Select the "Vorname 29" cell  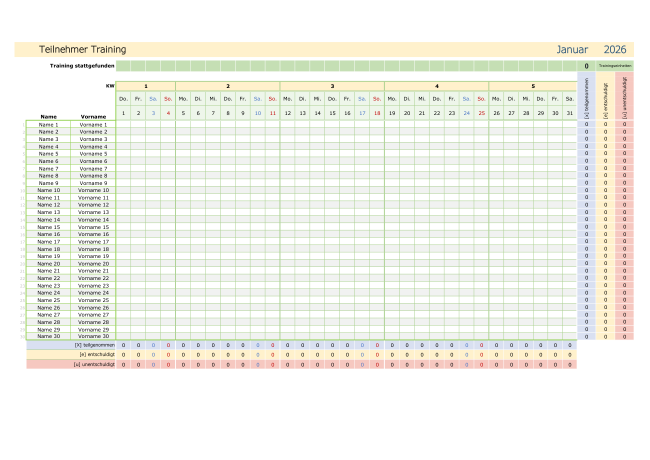[93, 329]
